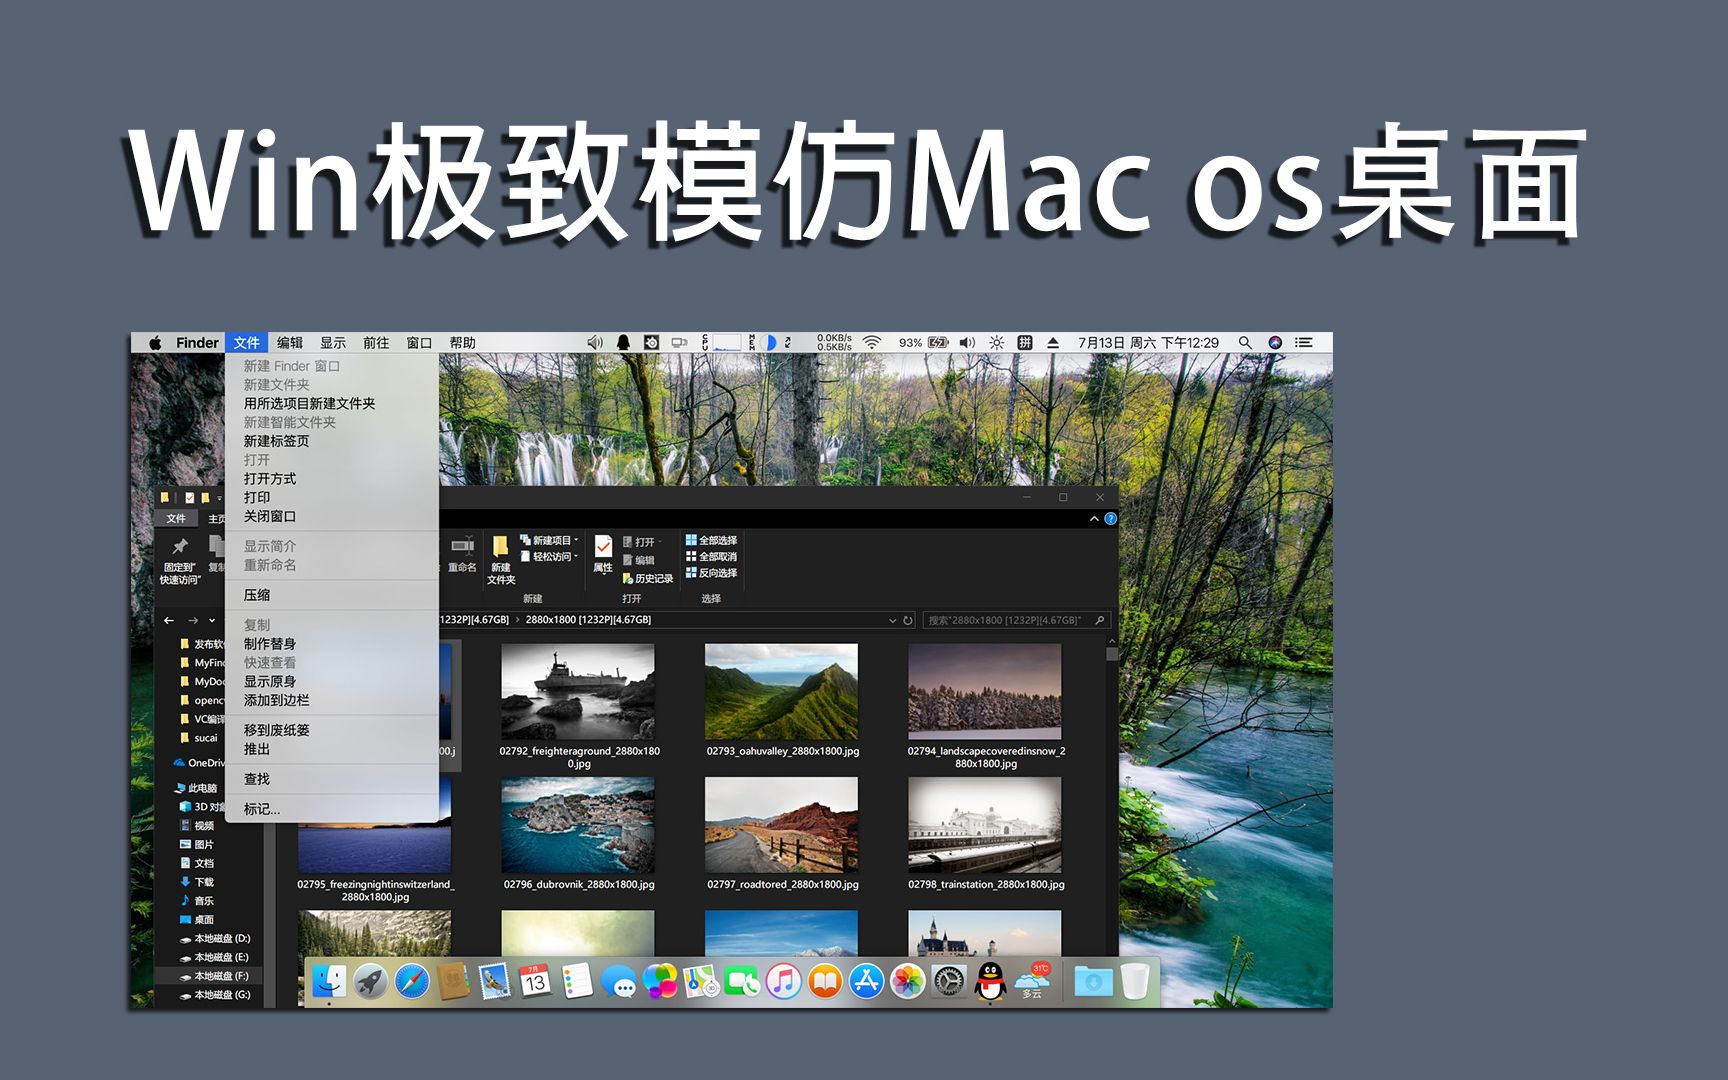Expand the 新建项目 dropdown arrow
1728x1080 pixels.
576,539
